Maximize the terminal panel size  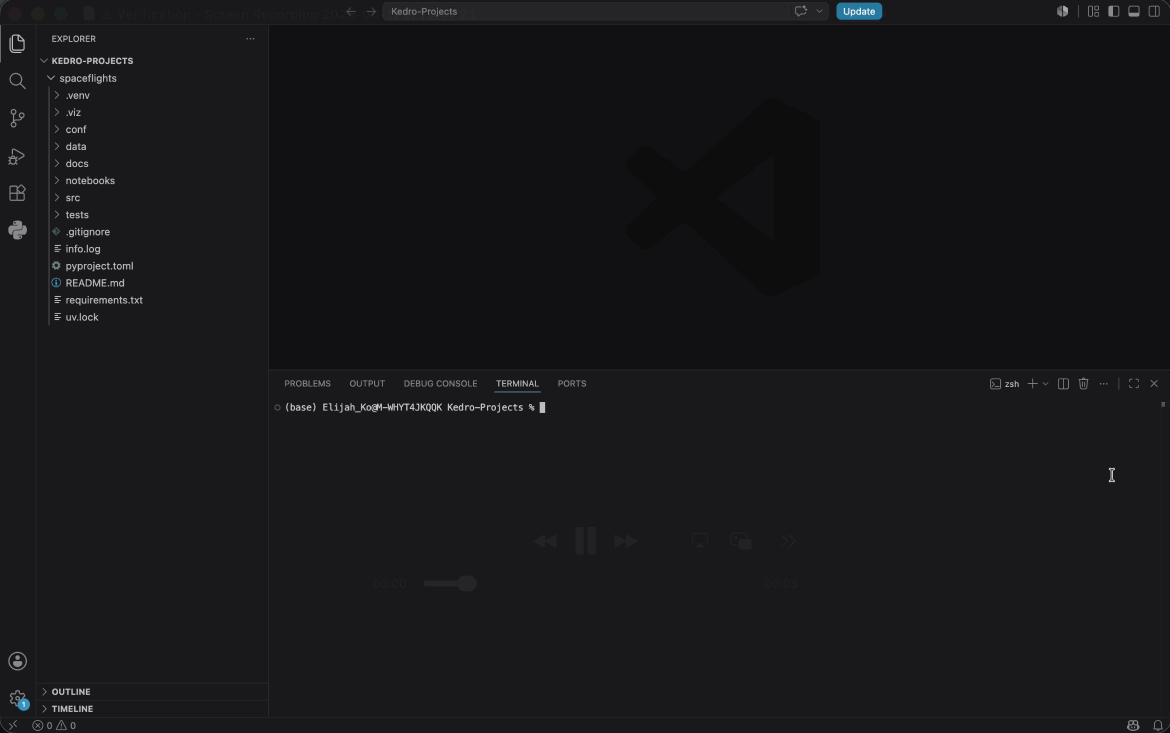[x=1133, y=384]
